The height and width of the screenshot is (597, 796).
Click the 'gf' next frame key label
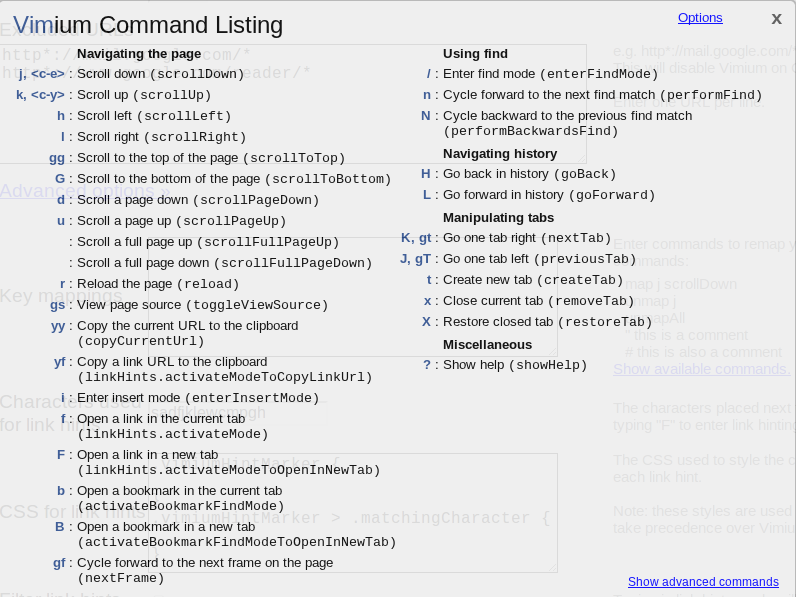pyautogui.click(x=59, y=563)
